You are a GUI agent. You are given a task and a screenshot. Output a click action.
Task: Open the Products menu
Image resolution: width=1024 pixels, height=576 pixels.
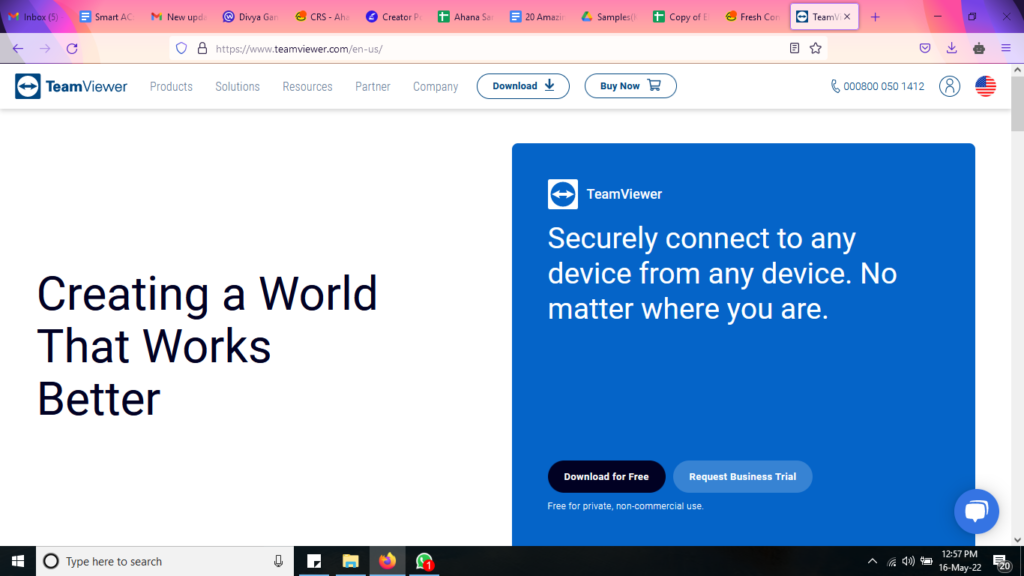171,86
